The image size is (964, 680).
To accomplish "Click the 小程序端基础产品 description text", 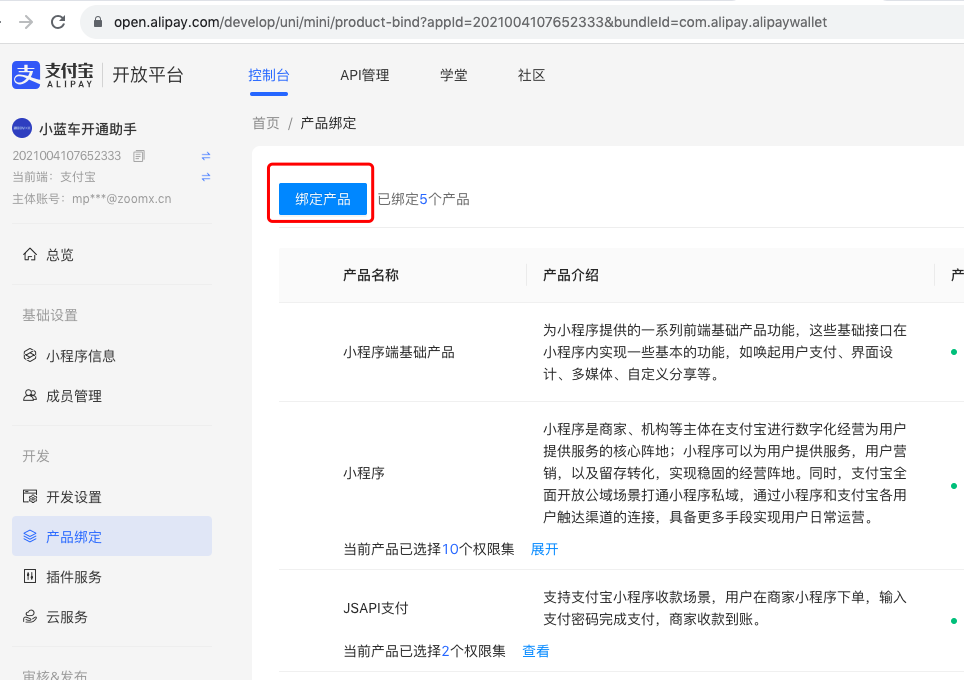I will click(x=725, y=352).
